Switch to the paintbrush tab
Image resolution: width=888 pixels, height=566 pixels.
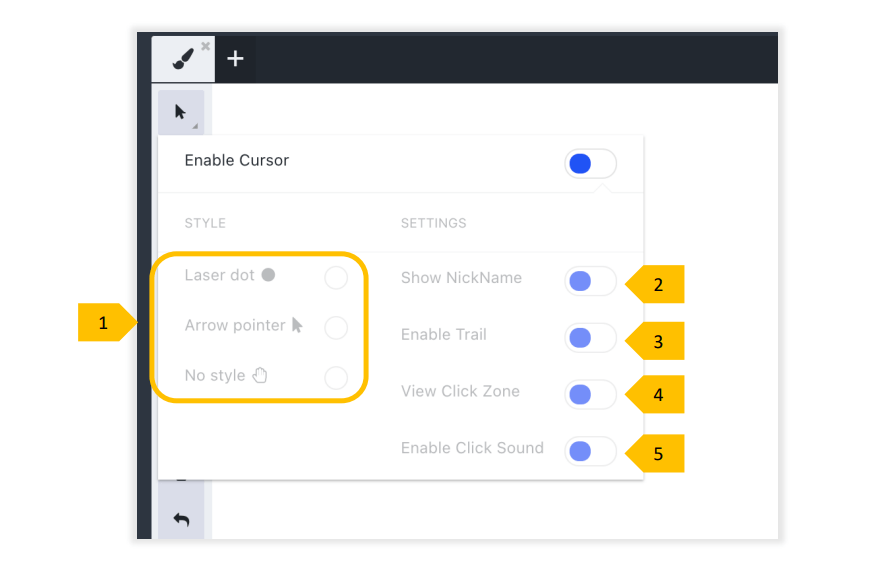(182, 60)
